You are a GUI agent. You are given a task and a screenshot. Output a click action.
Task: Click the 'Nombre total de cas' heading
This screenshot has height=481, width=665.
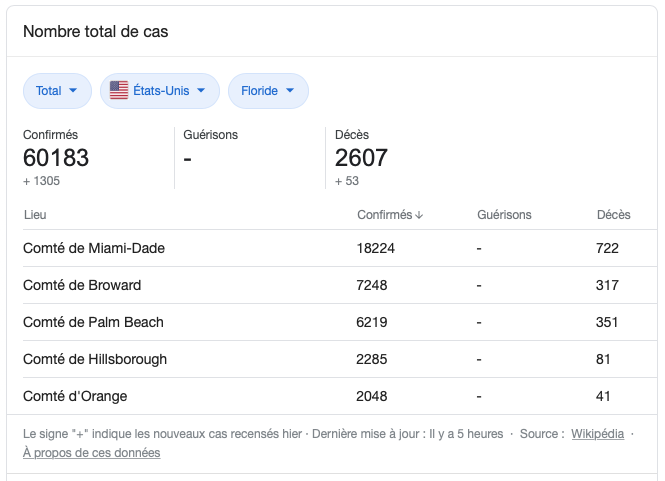(96, 32)
